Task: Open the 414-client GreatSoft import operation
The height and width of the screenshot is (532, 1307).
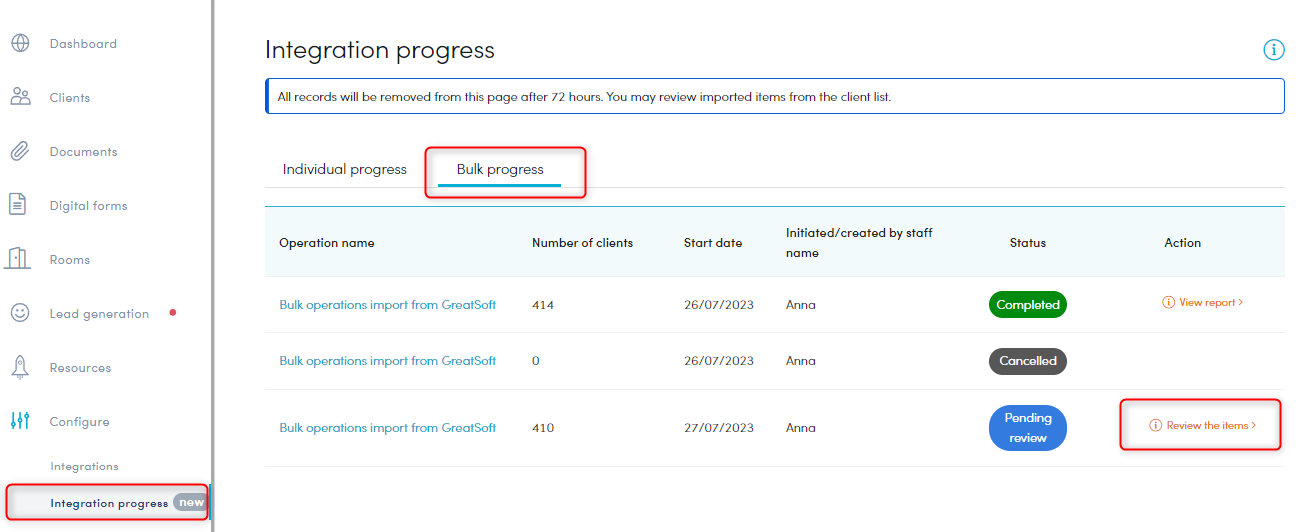Action: [388, 305]
